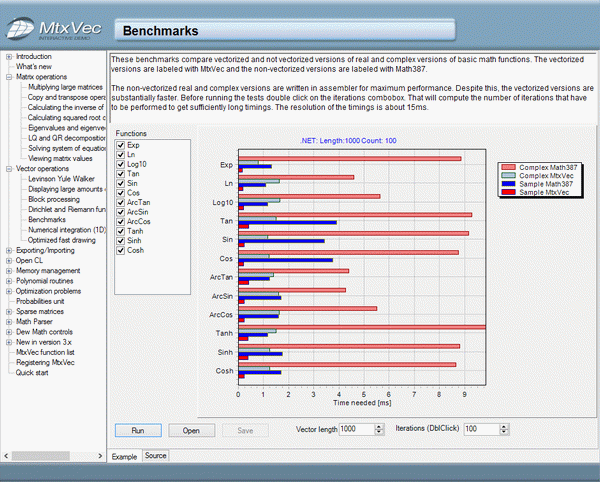Select Numerical integration (1D) item
This screenshot has width=600, height=482.
pyautogui.click(x=67, y=230)
